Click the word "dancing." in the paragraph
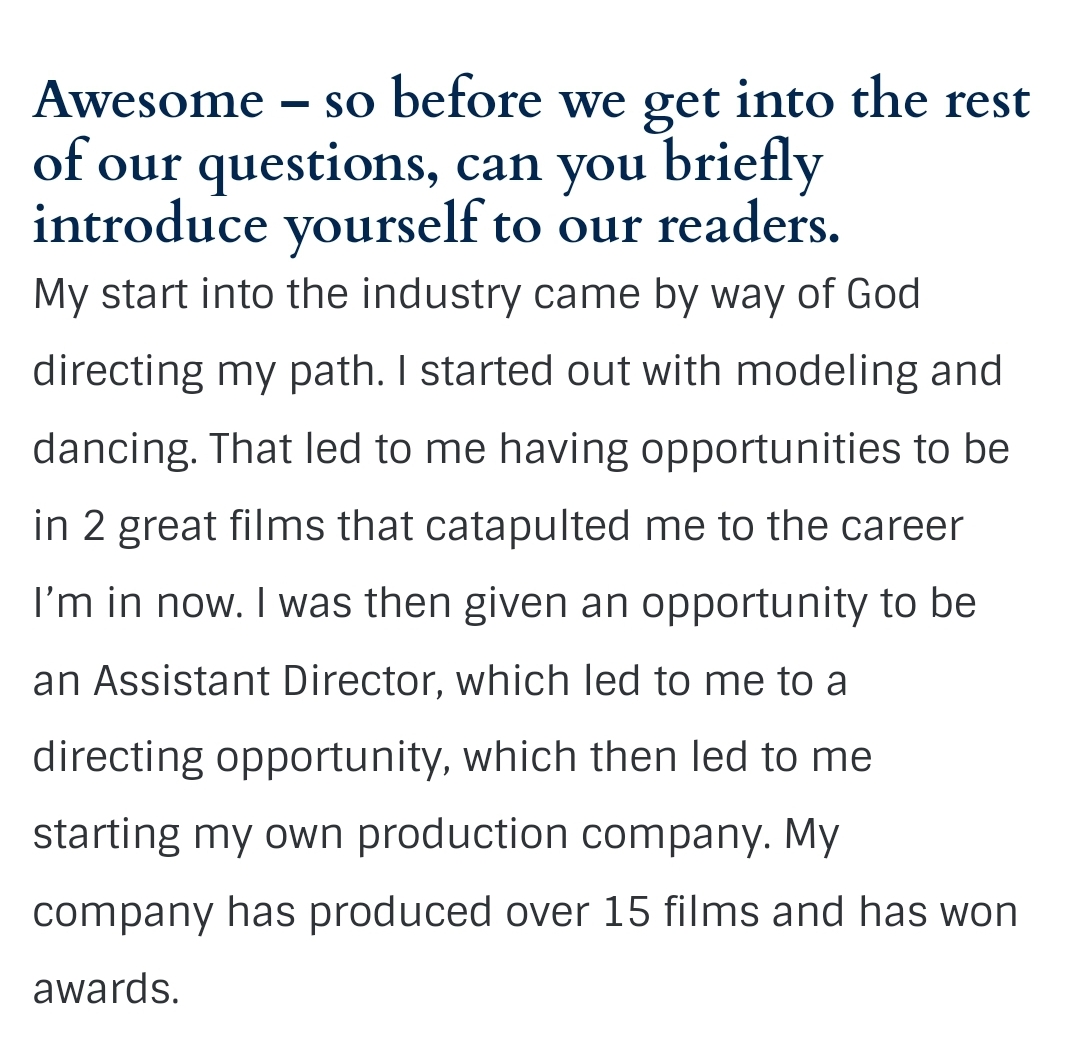1080x1051 pixels. pyautogui.click(x=107, y=450)
